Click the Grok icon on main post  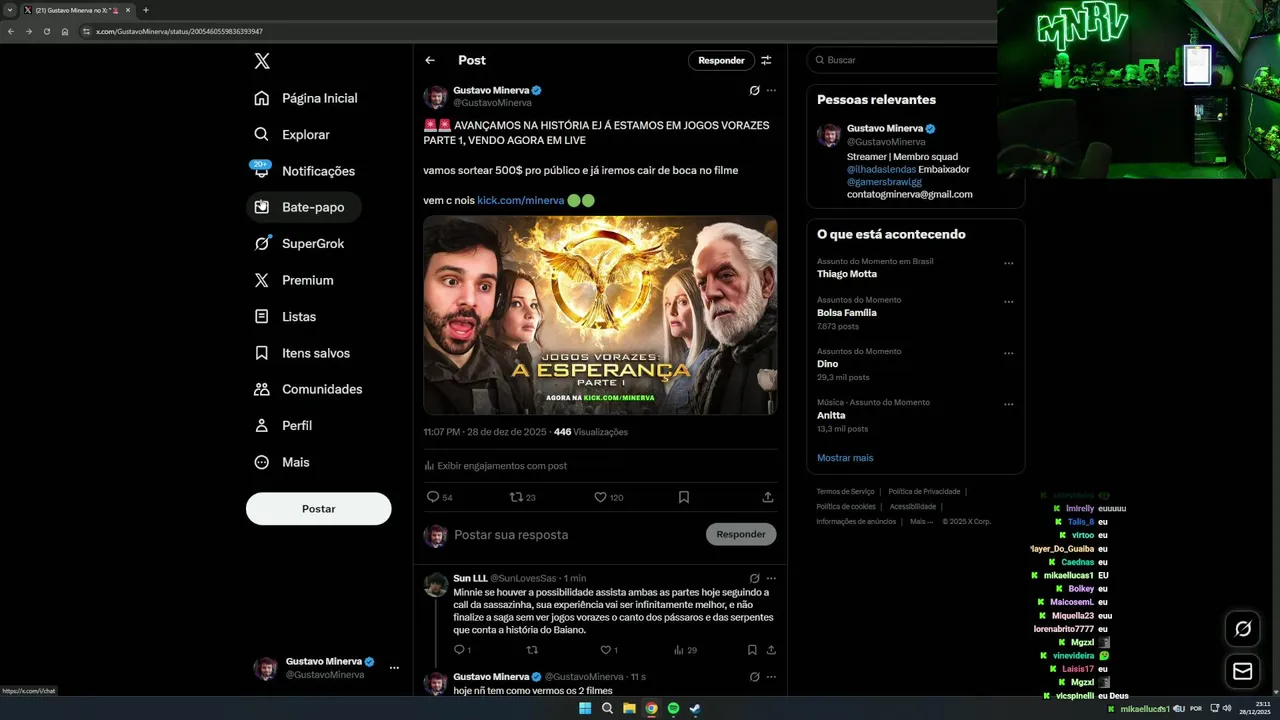[754, 90]
